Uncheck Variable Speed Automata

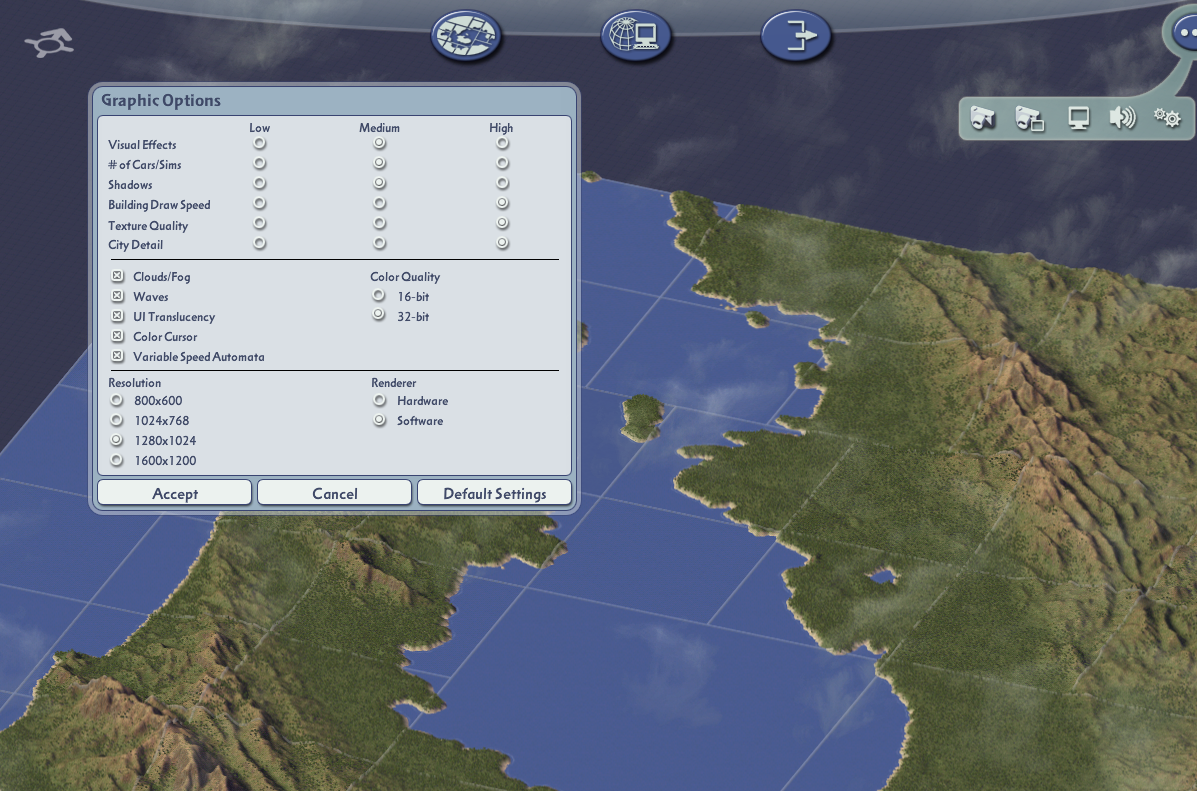tap(118, 356)
